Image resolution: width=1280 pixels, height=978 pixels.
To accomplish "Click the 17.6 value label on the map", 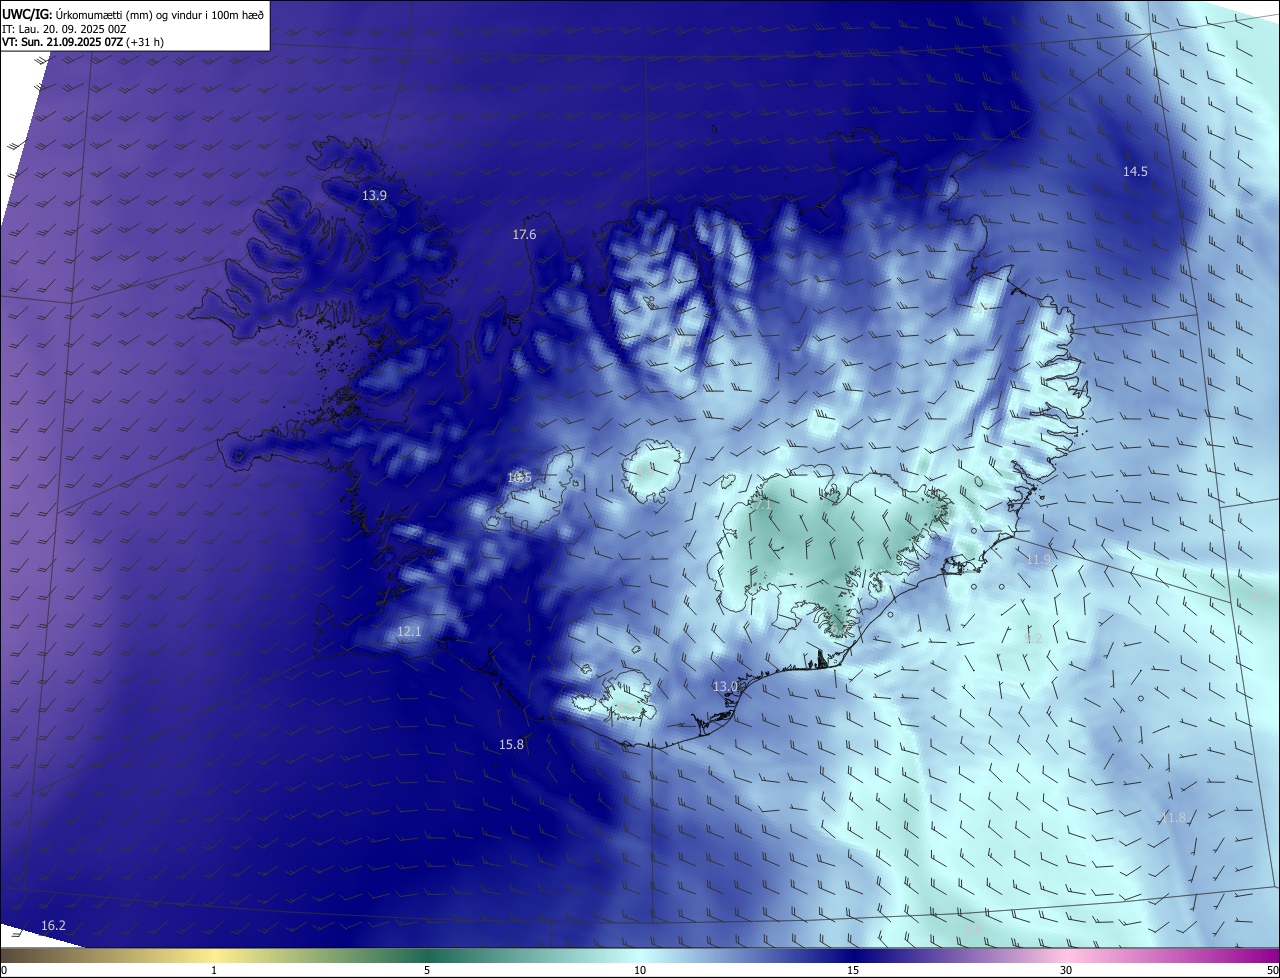I will pos(524,235).
